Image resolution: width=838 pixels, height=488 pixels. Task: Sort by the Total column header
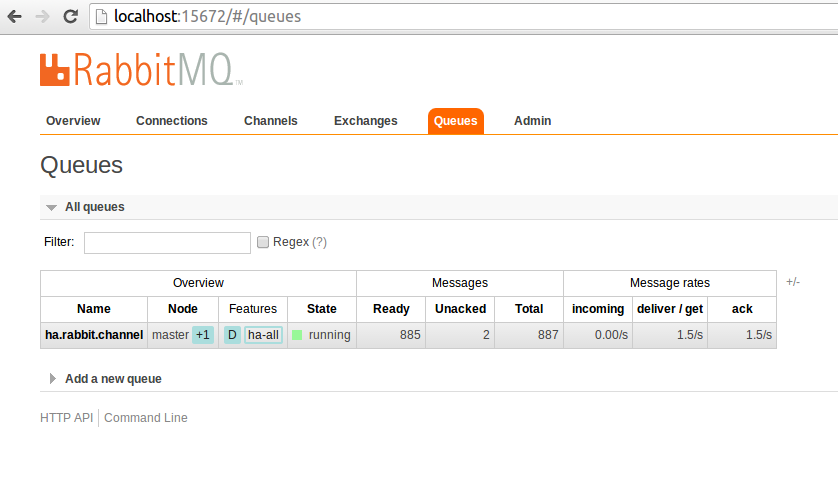pyautogui.click(x=529, y=309)
